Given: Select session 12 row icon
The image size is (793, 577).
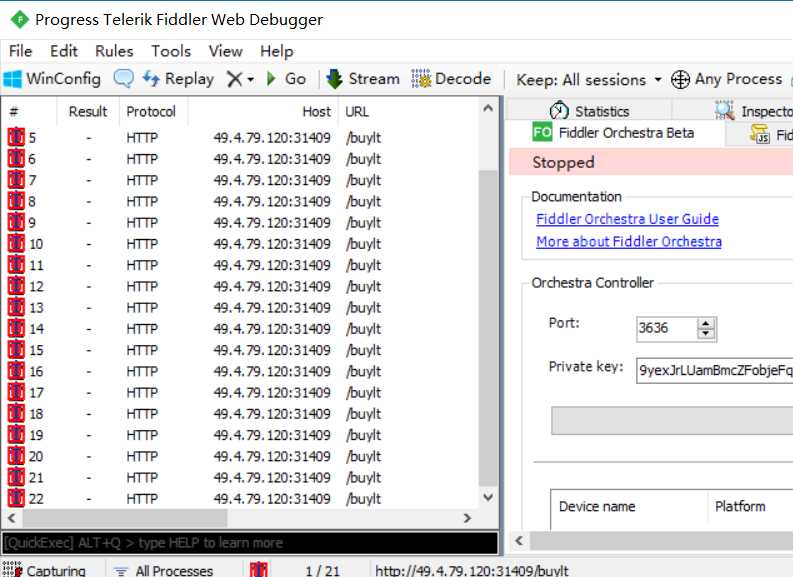Looking at the screenshot, I should point(16,286).
